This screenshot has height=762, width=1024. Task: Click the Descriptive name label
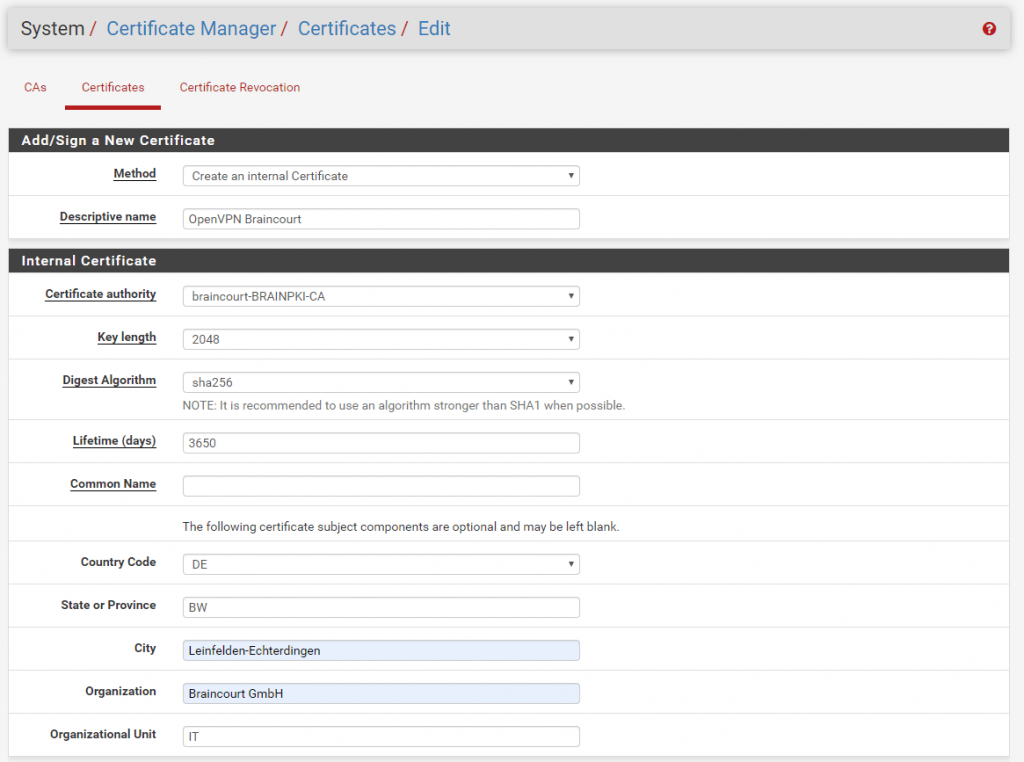[x=108, y=217]
